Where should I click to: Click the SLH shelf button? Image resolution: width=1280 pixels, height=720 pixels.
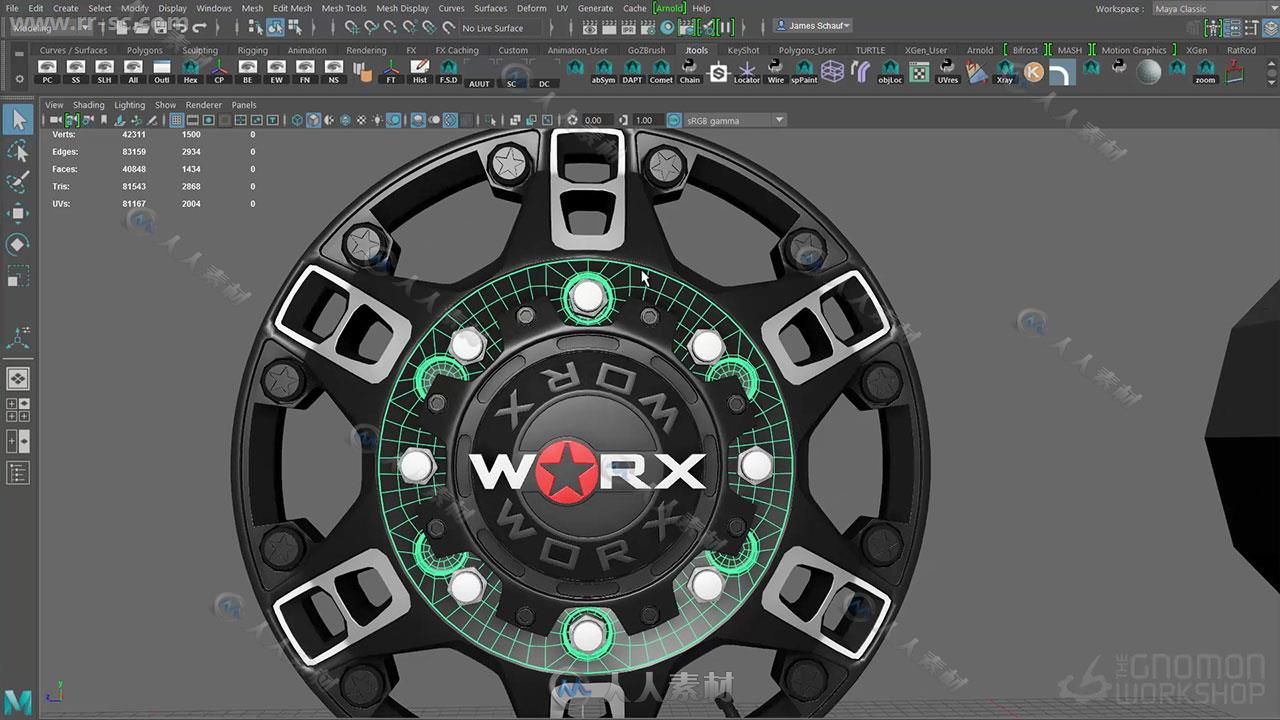104,71
